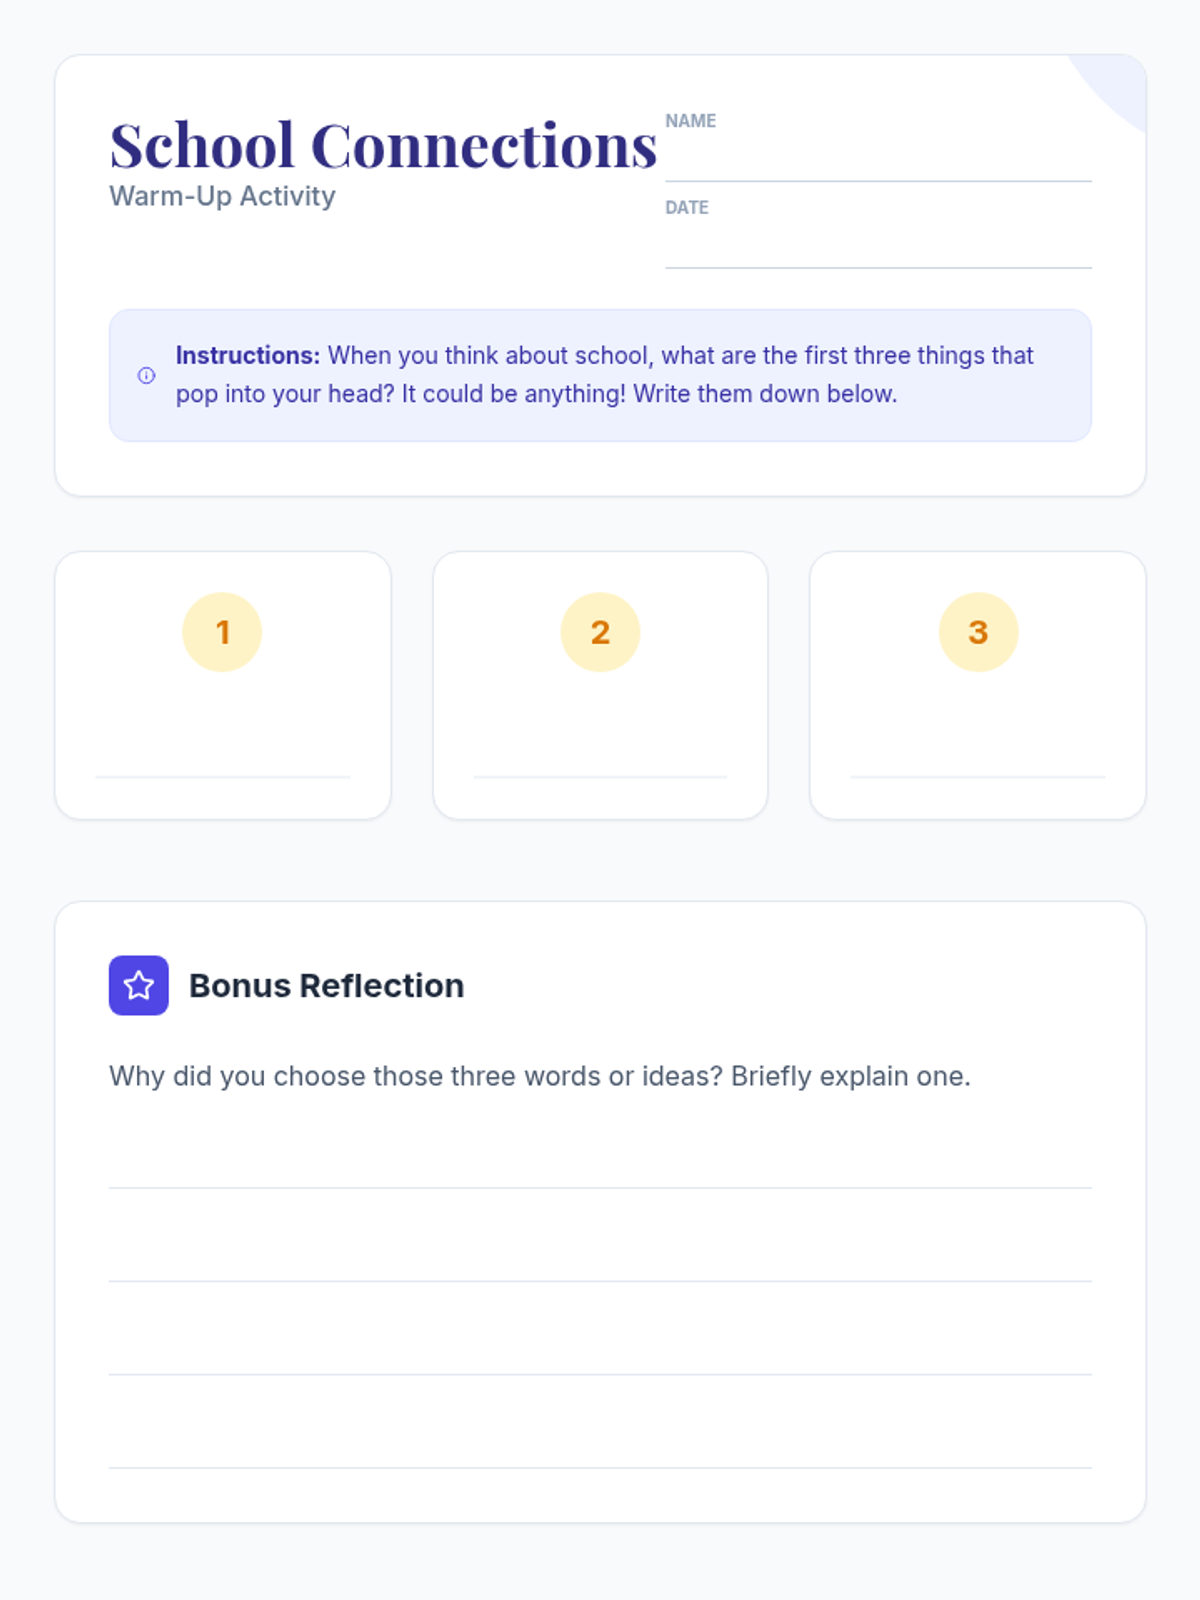
Task: Click the answer line in card 1
Action: [223, 775]
